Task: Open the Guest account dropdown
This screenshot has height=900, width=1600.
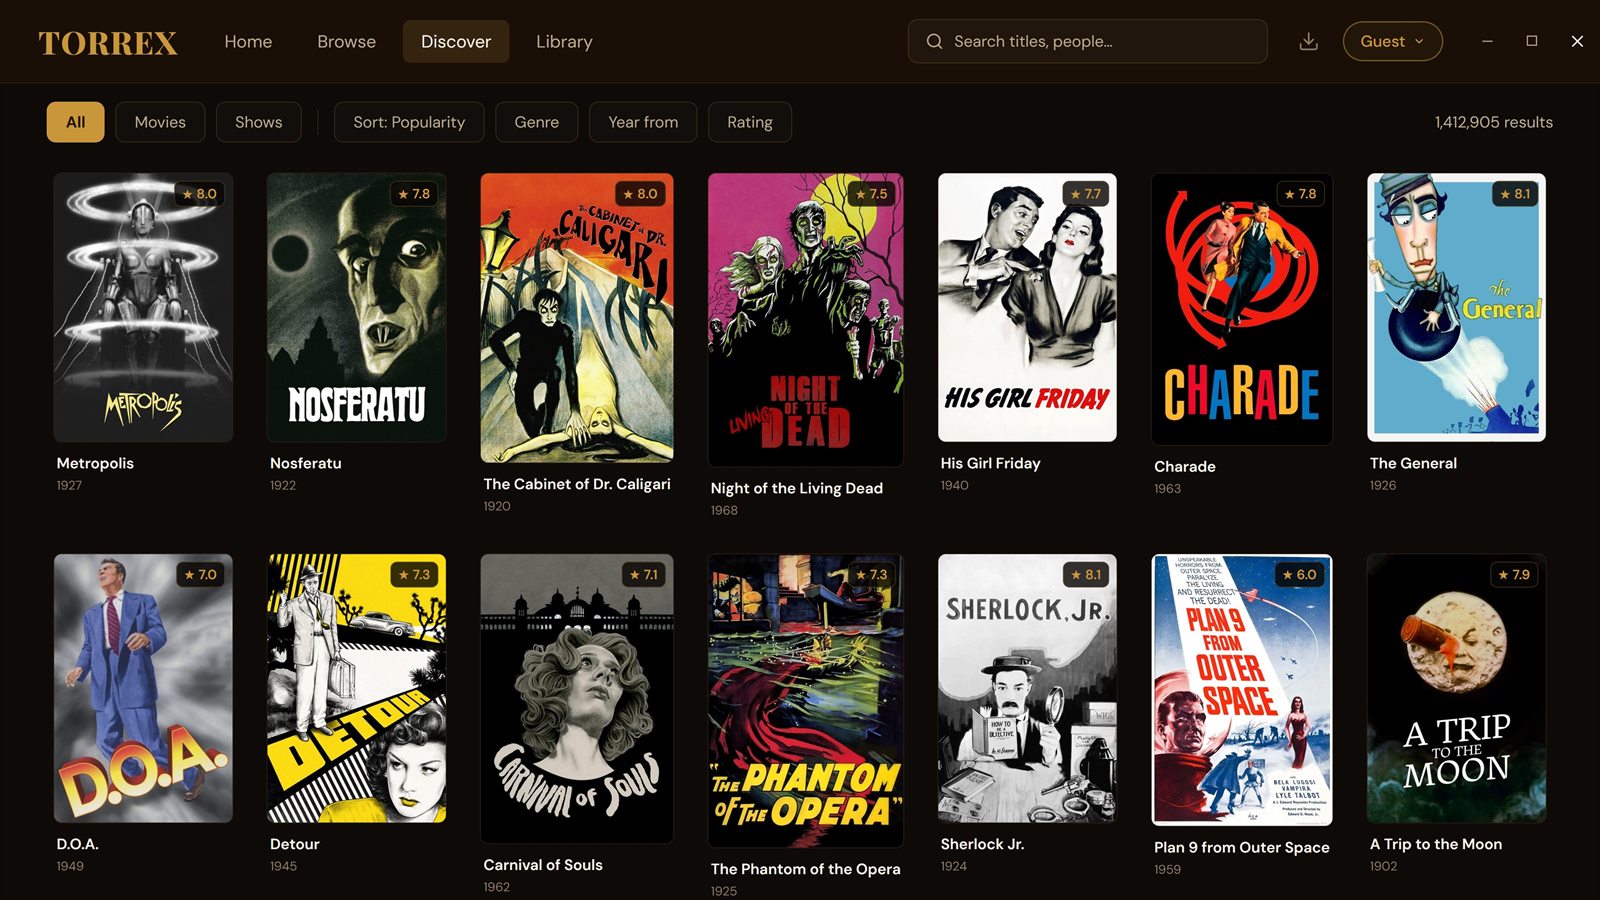Action: pos(1392,41)
